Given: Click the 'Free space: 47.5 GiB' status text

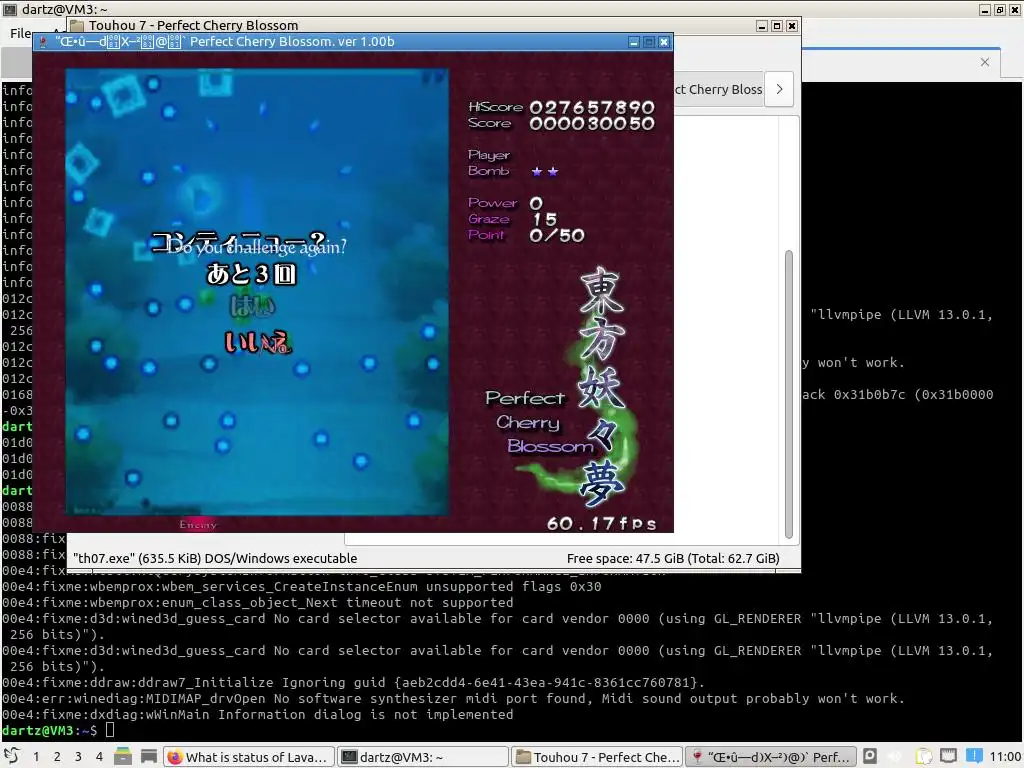Looking at the screenshot, I should pyautogui.click(x=673, y=558).
